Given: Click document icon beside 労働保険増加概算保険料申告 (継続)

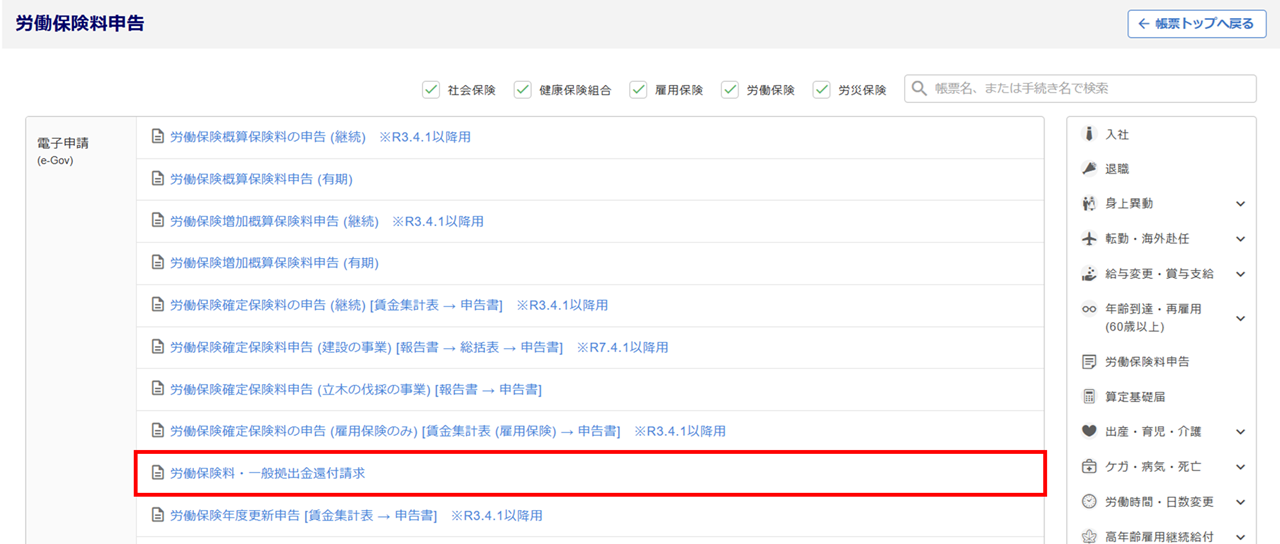Looking at the screenshot, I should tap(157, 221).
